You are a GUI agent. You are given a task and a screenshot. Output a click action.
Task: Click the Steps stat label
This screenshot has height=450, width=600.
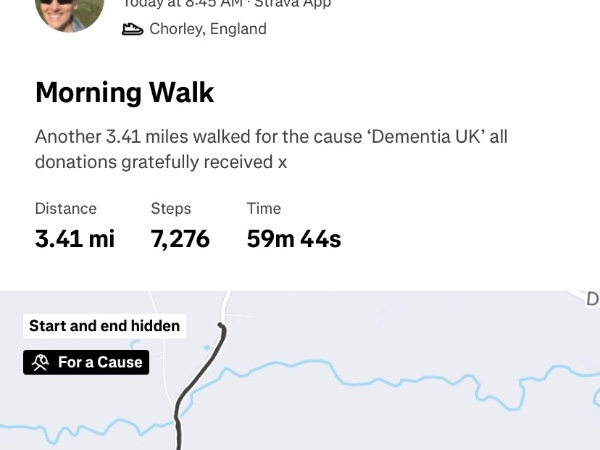(171, 208)
